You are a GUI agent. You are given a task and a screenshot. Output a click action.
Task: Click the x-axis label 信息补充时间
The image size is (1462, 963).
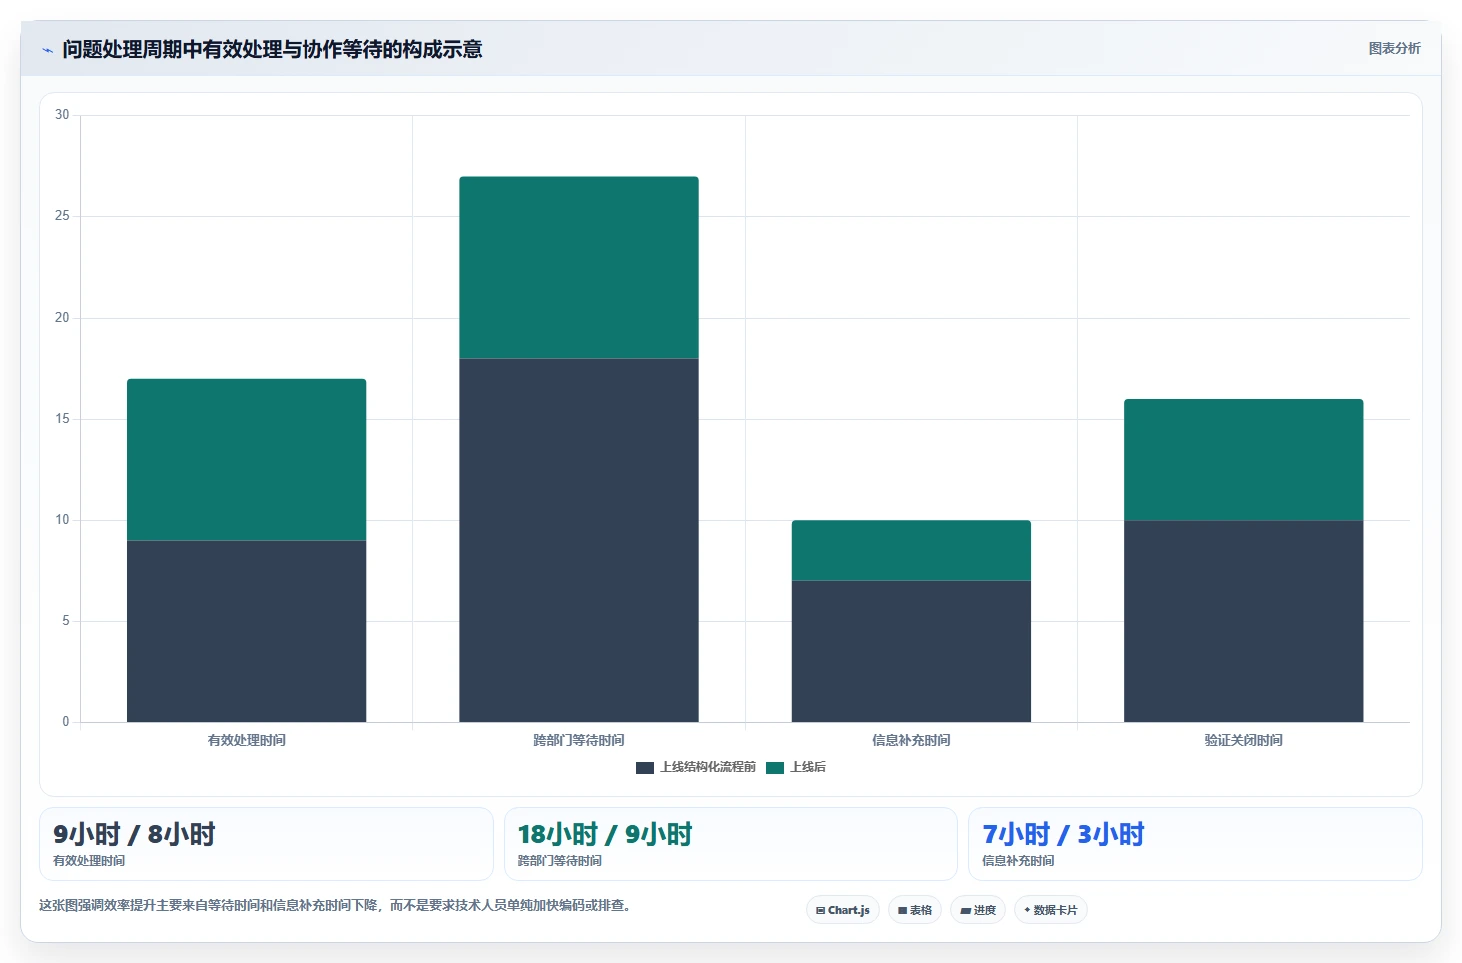pos(911,741)
